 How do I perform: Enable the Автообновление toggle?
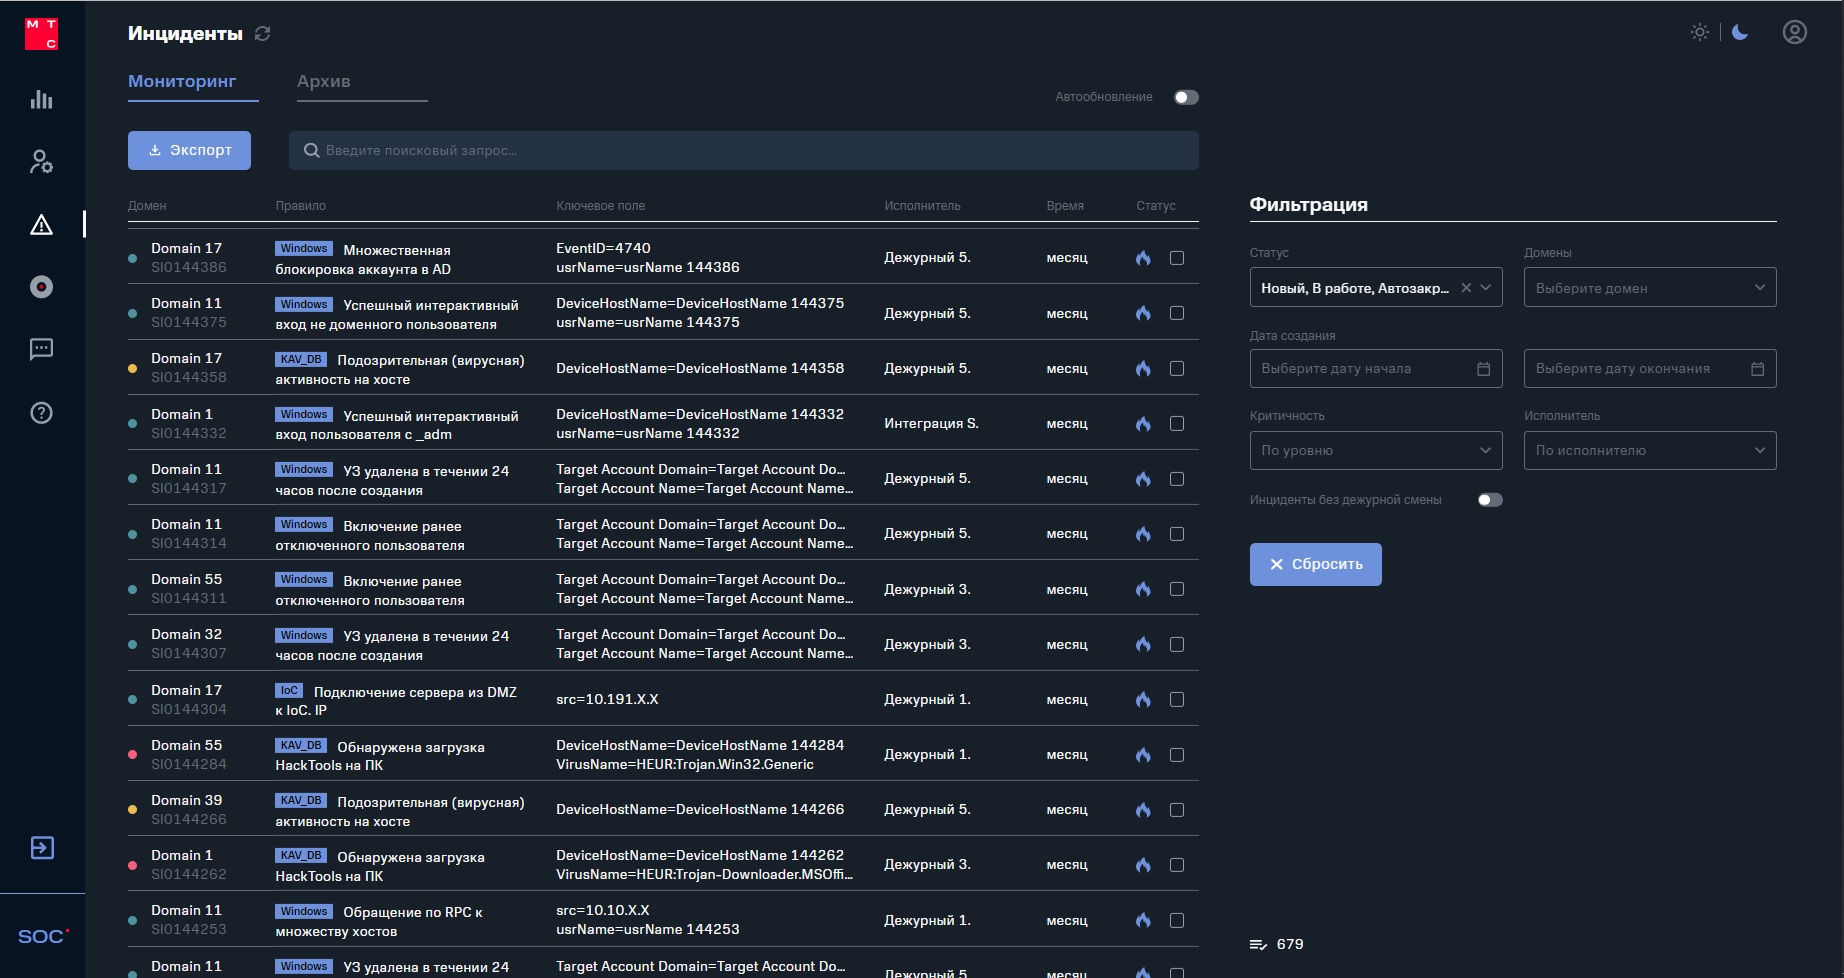(1185, 97)
